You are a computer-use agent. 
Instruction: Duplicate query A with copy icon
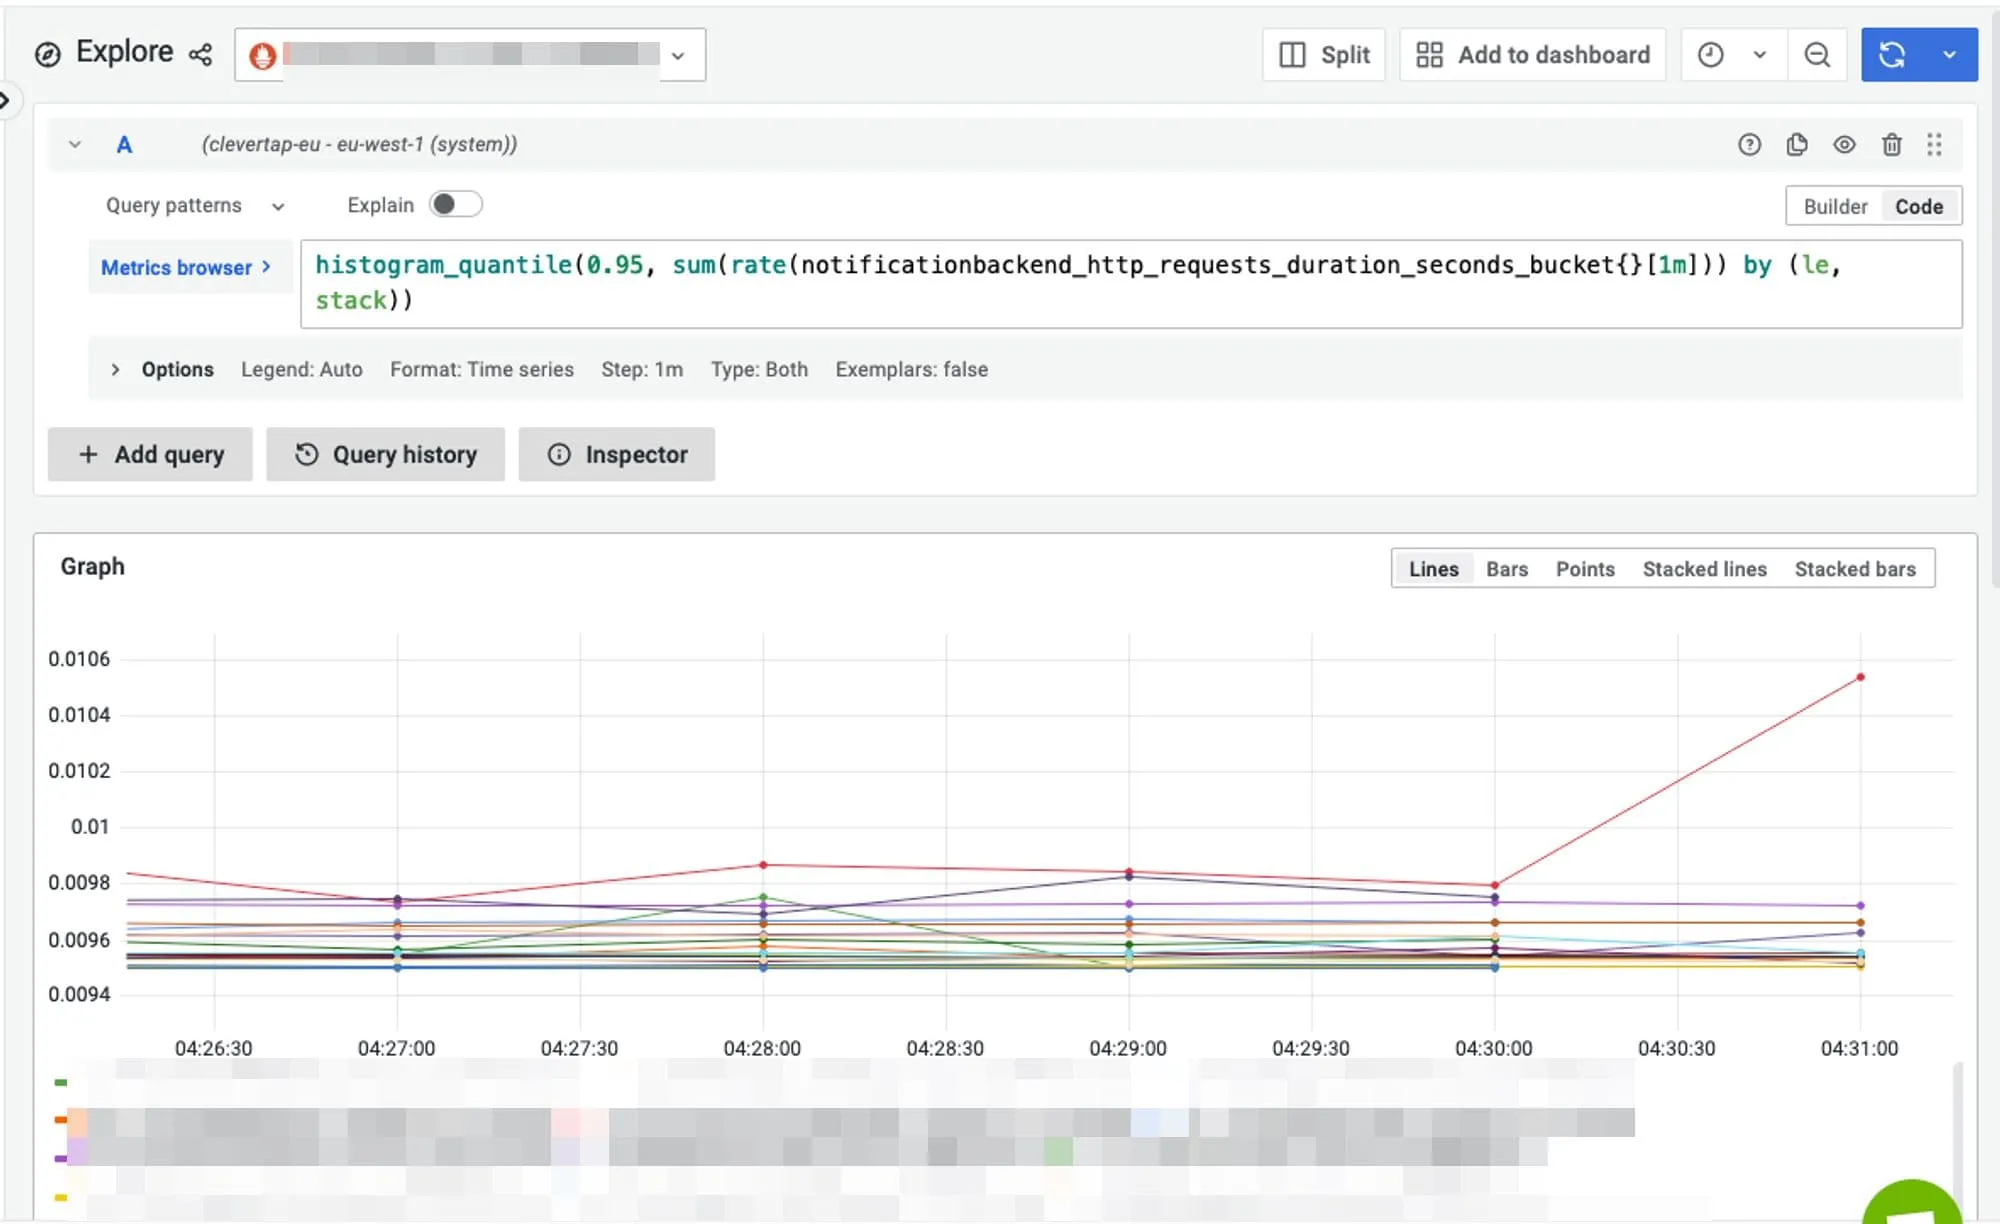[x=1796, y=145]
